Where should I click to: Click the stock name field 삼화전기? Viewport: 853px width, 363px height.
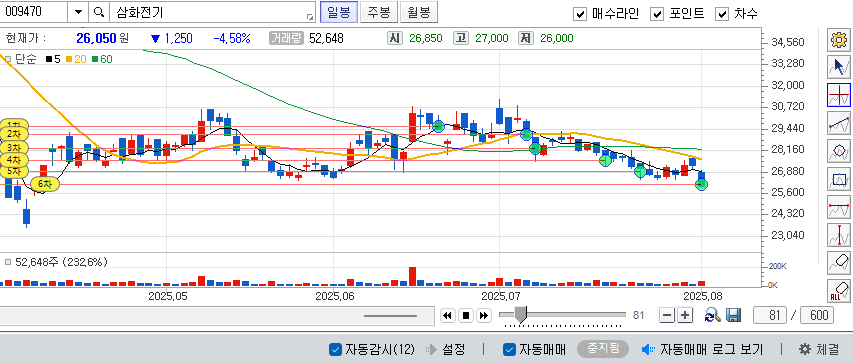(x=212, y=12)
